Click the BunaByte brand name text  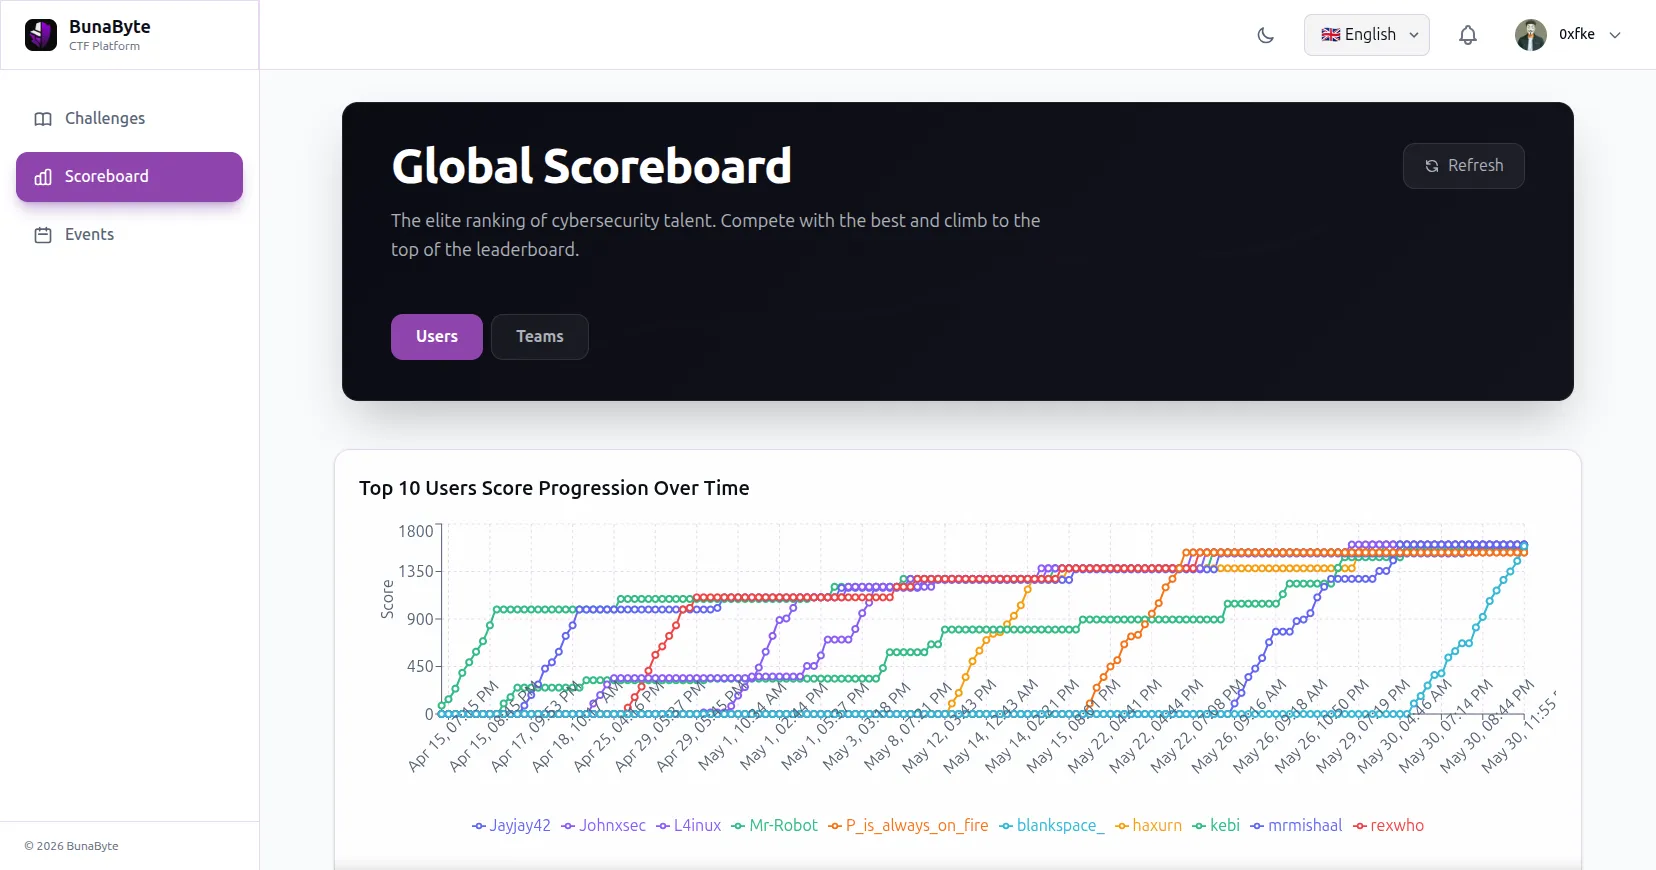coord(110,27)
